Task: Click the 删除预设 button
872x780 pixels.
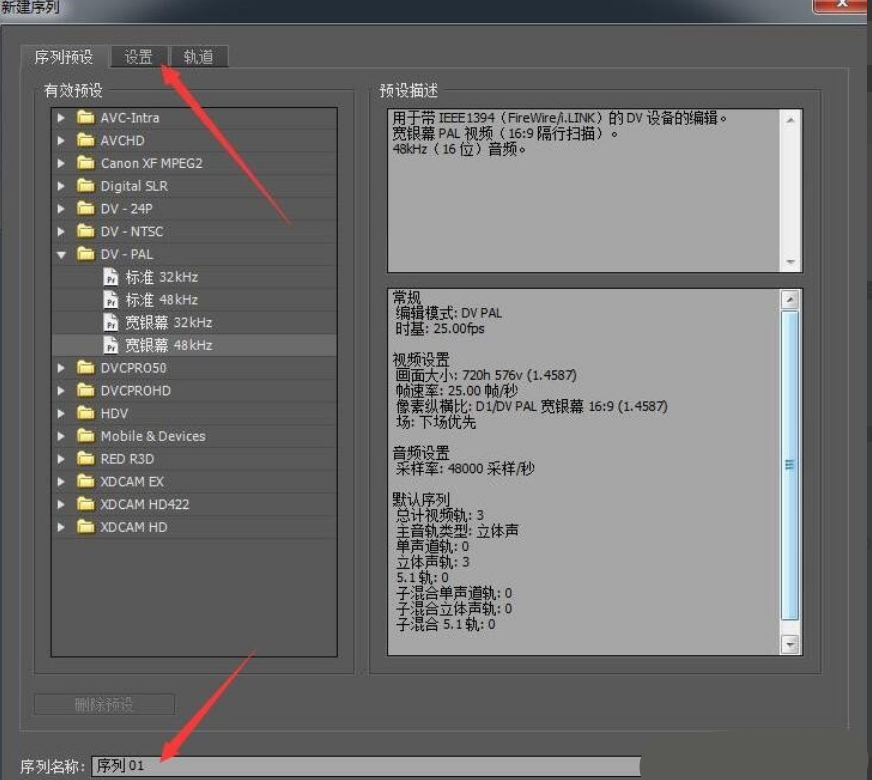Action: pos(105,704)
